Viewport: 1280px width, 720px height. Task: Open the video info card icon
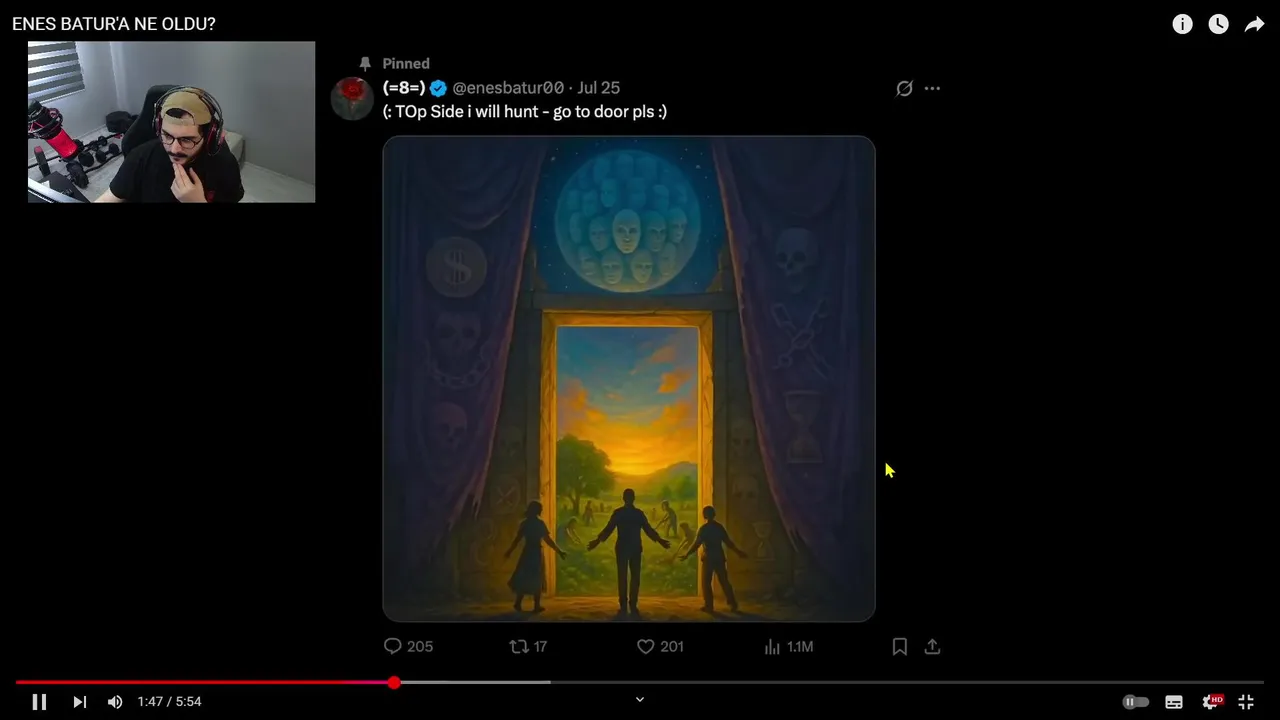[1182, 24]
